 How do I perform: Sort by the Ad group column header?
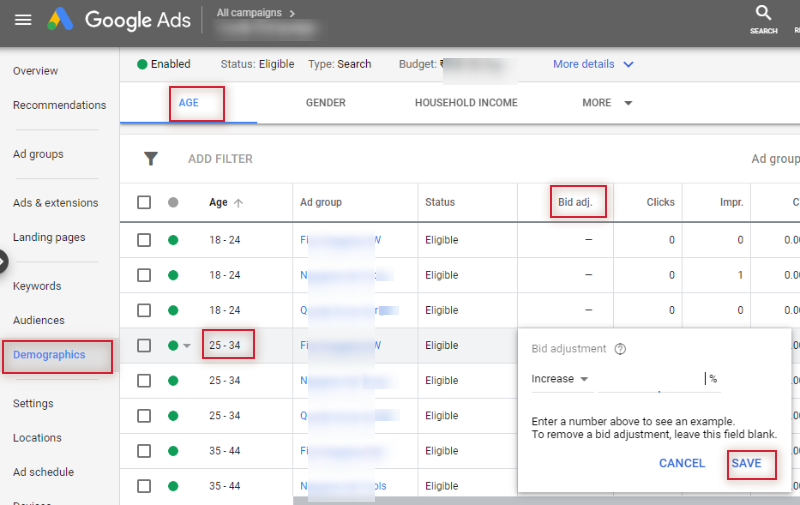pyautogui.click(x=321, y=202)
